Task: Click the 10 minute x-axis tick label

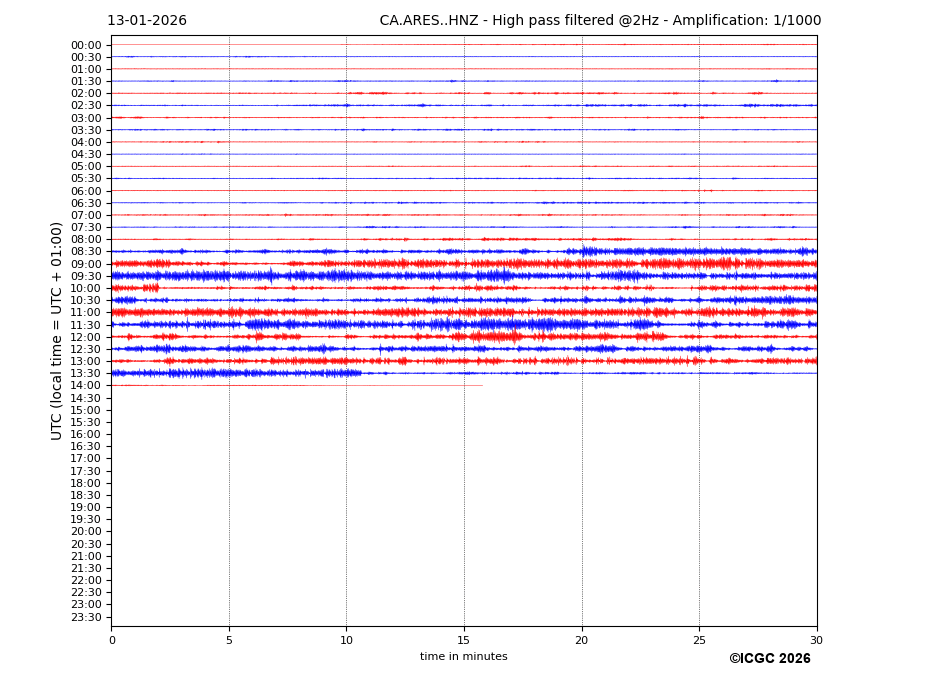Action: pos(346,640)
